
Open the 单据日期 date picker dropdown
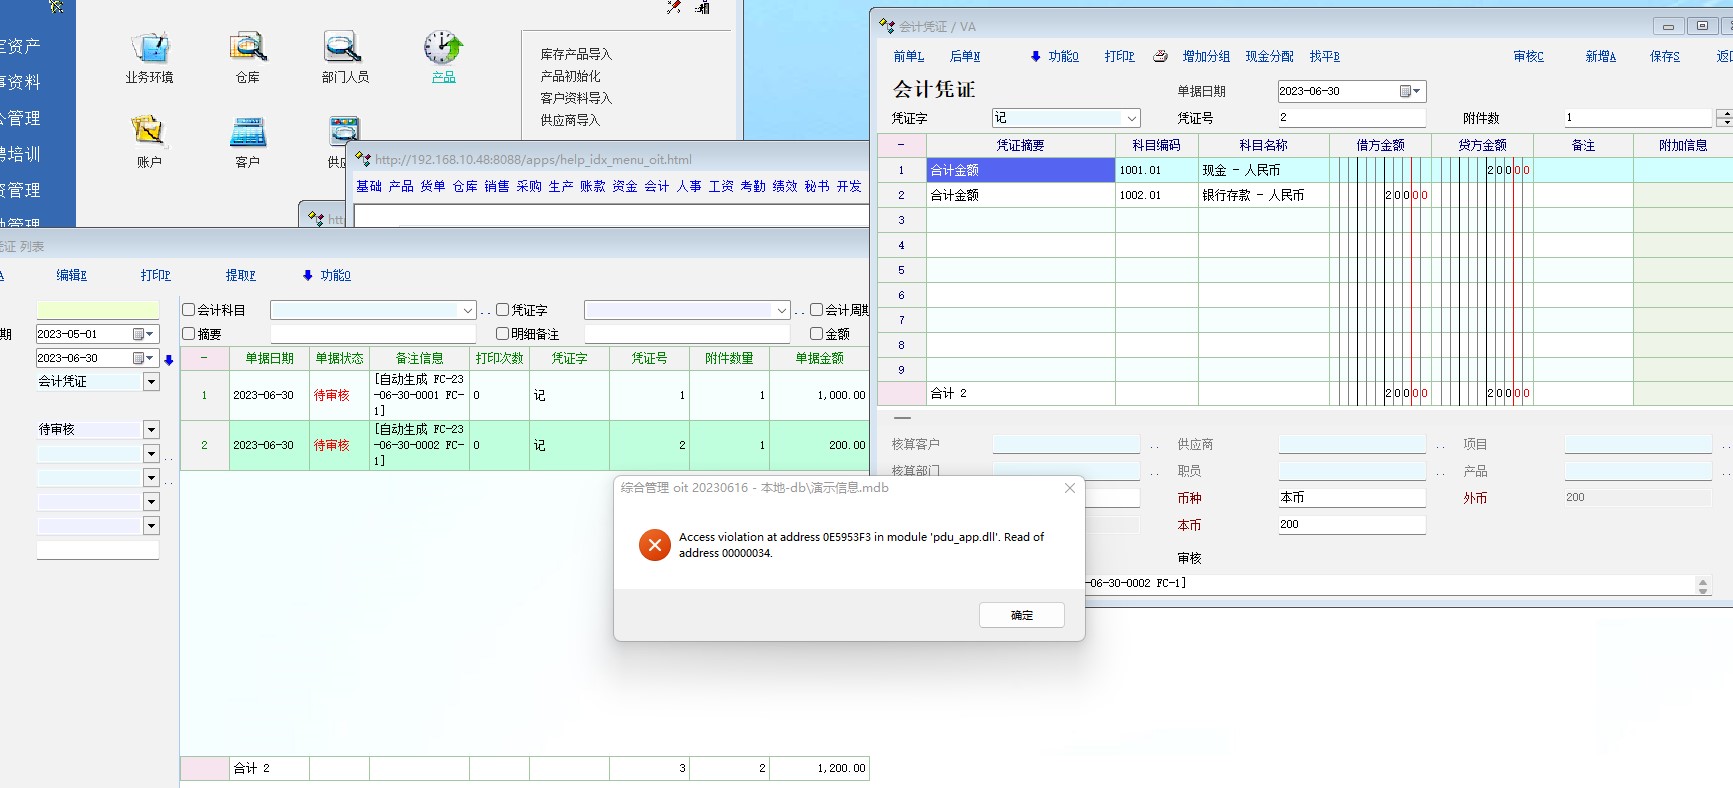(1410, 91)
